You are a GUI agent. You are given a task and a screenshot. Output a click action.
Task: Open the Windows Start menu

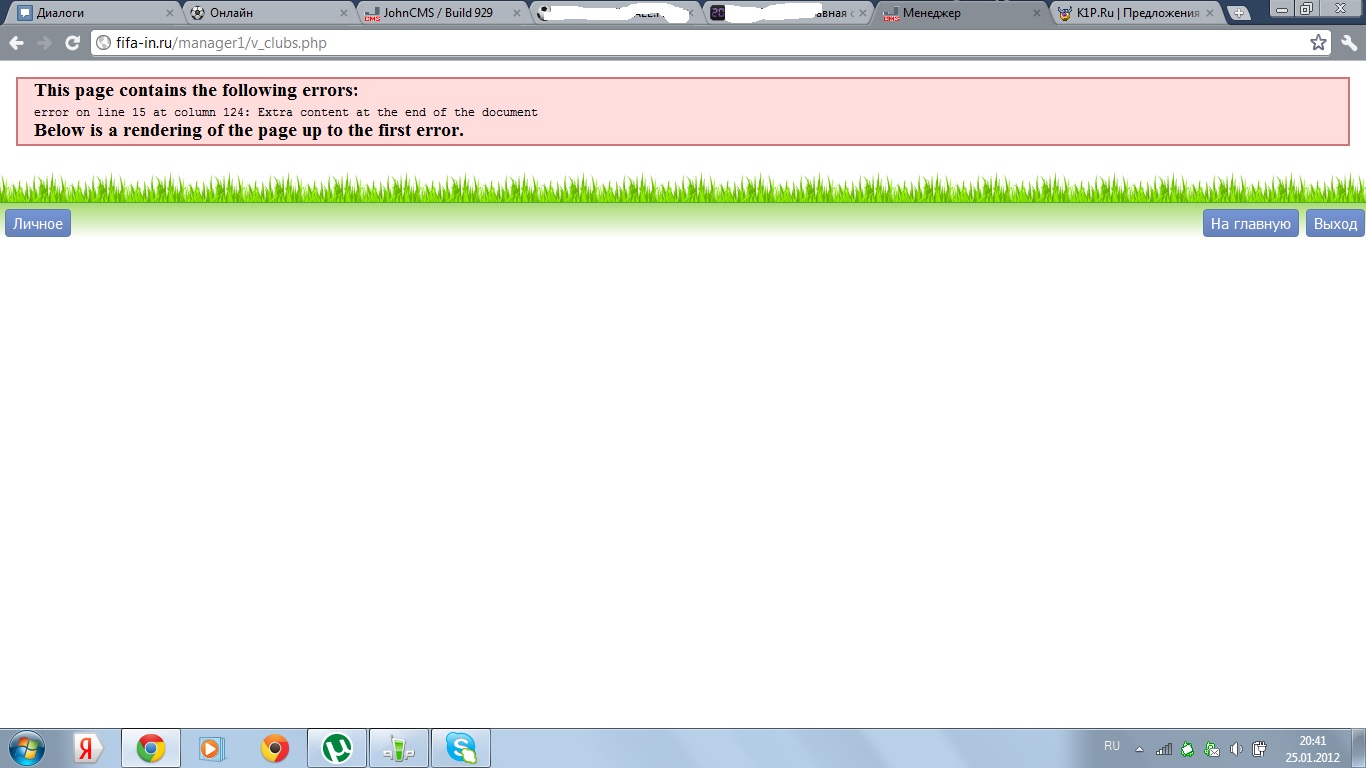tap(26, 748)
